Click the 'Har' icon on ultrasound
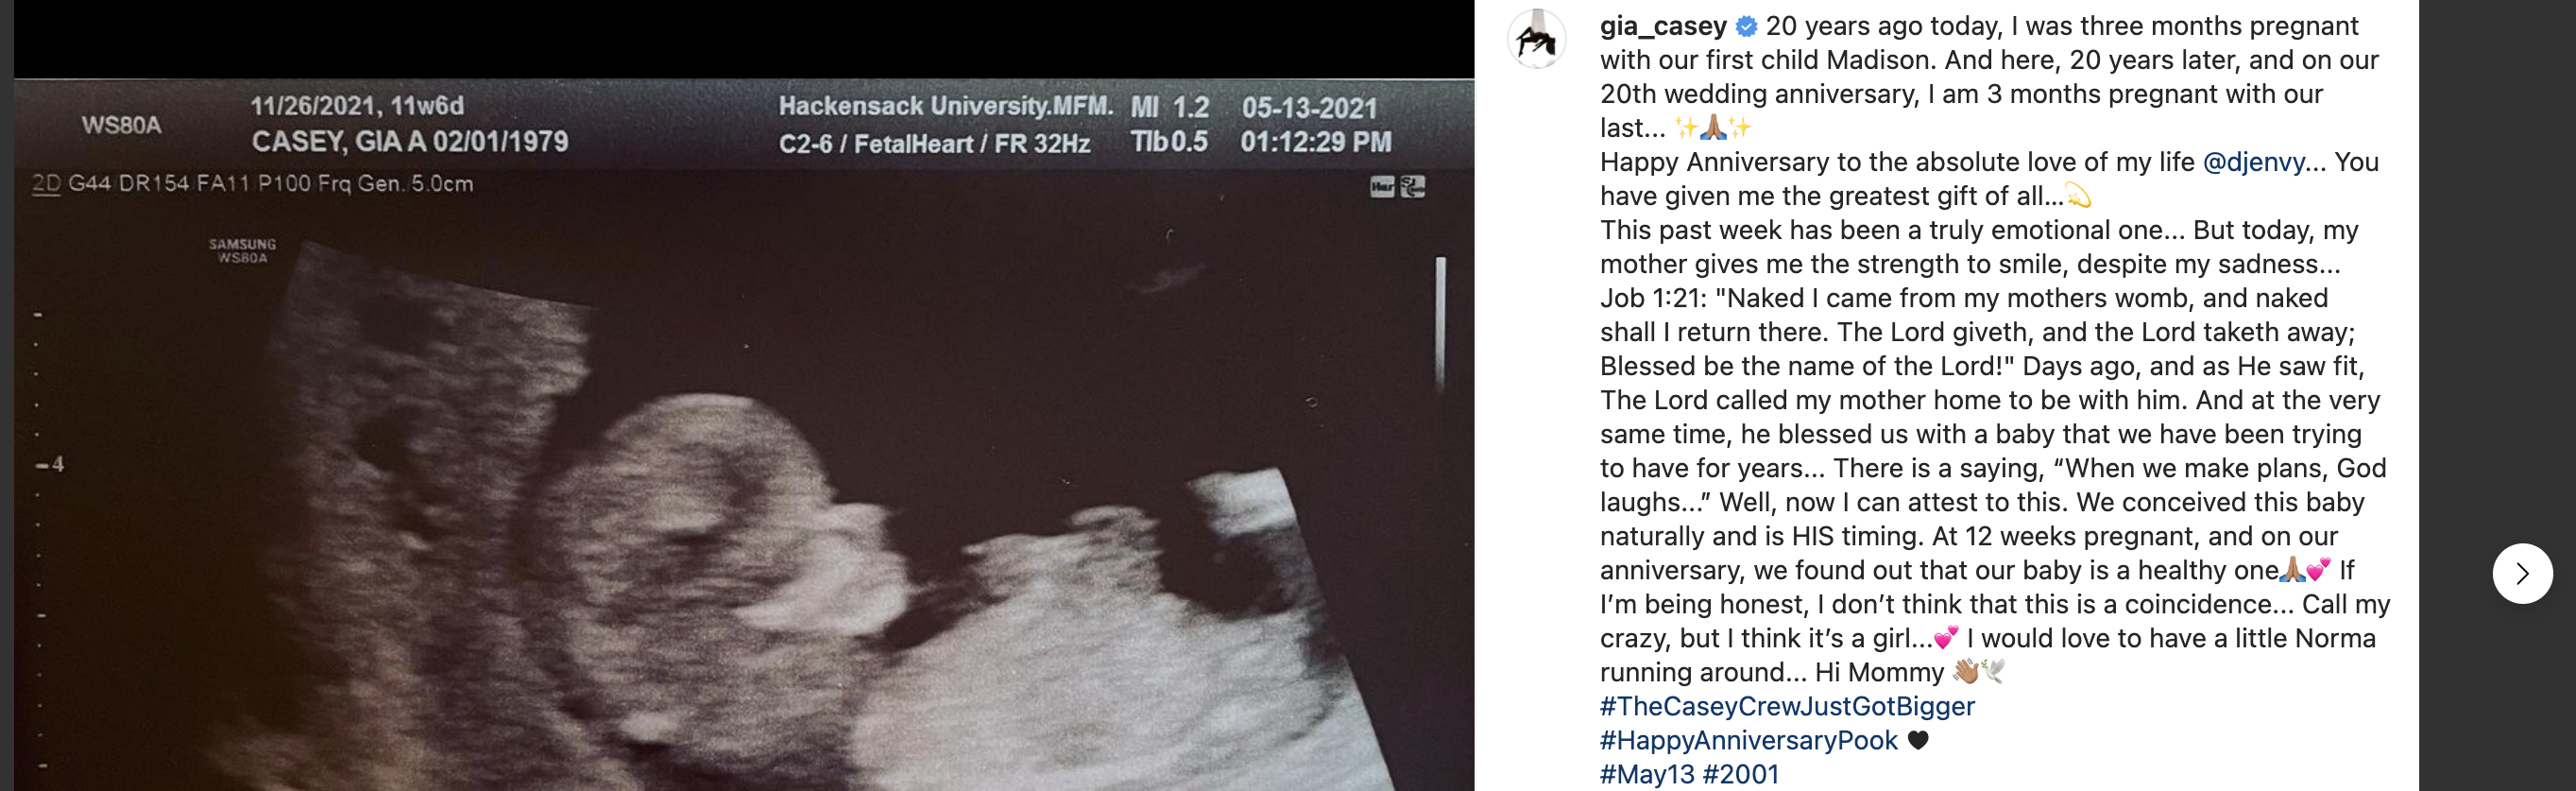 [x=1382, y=187]
